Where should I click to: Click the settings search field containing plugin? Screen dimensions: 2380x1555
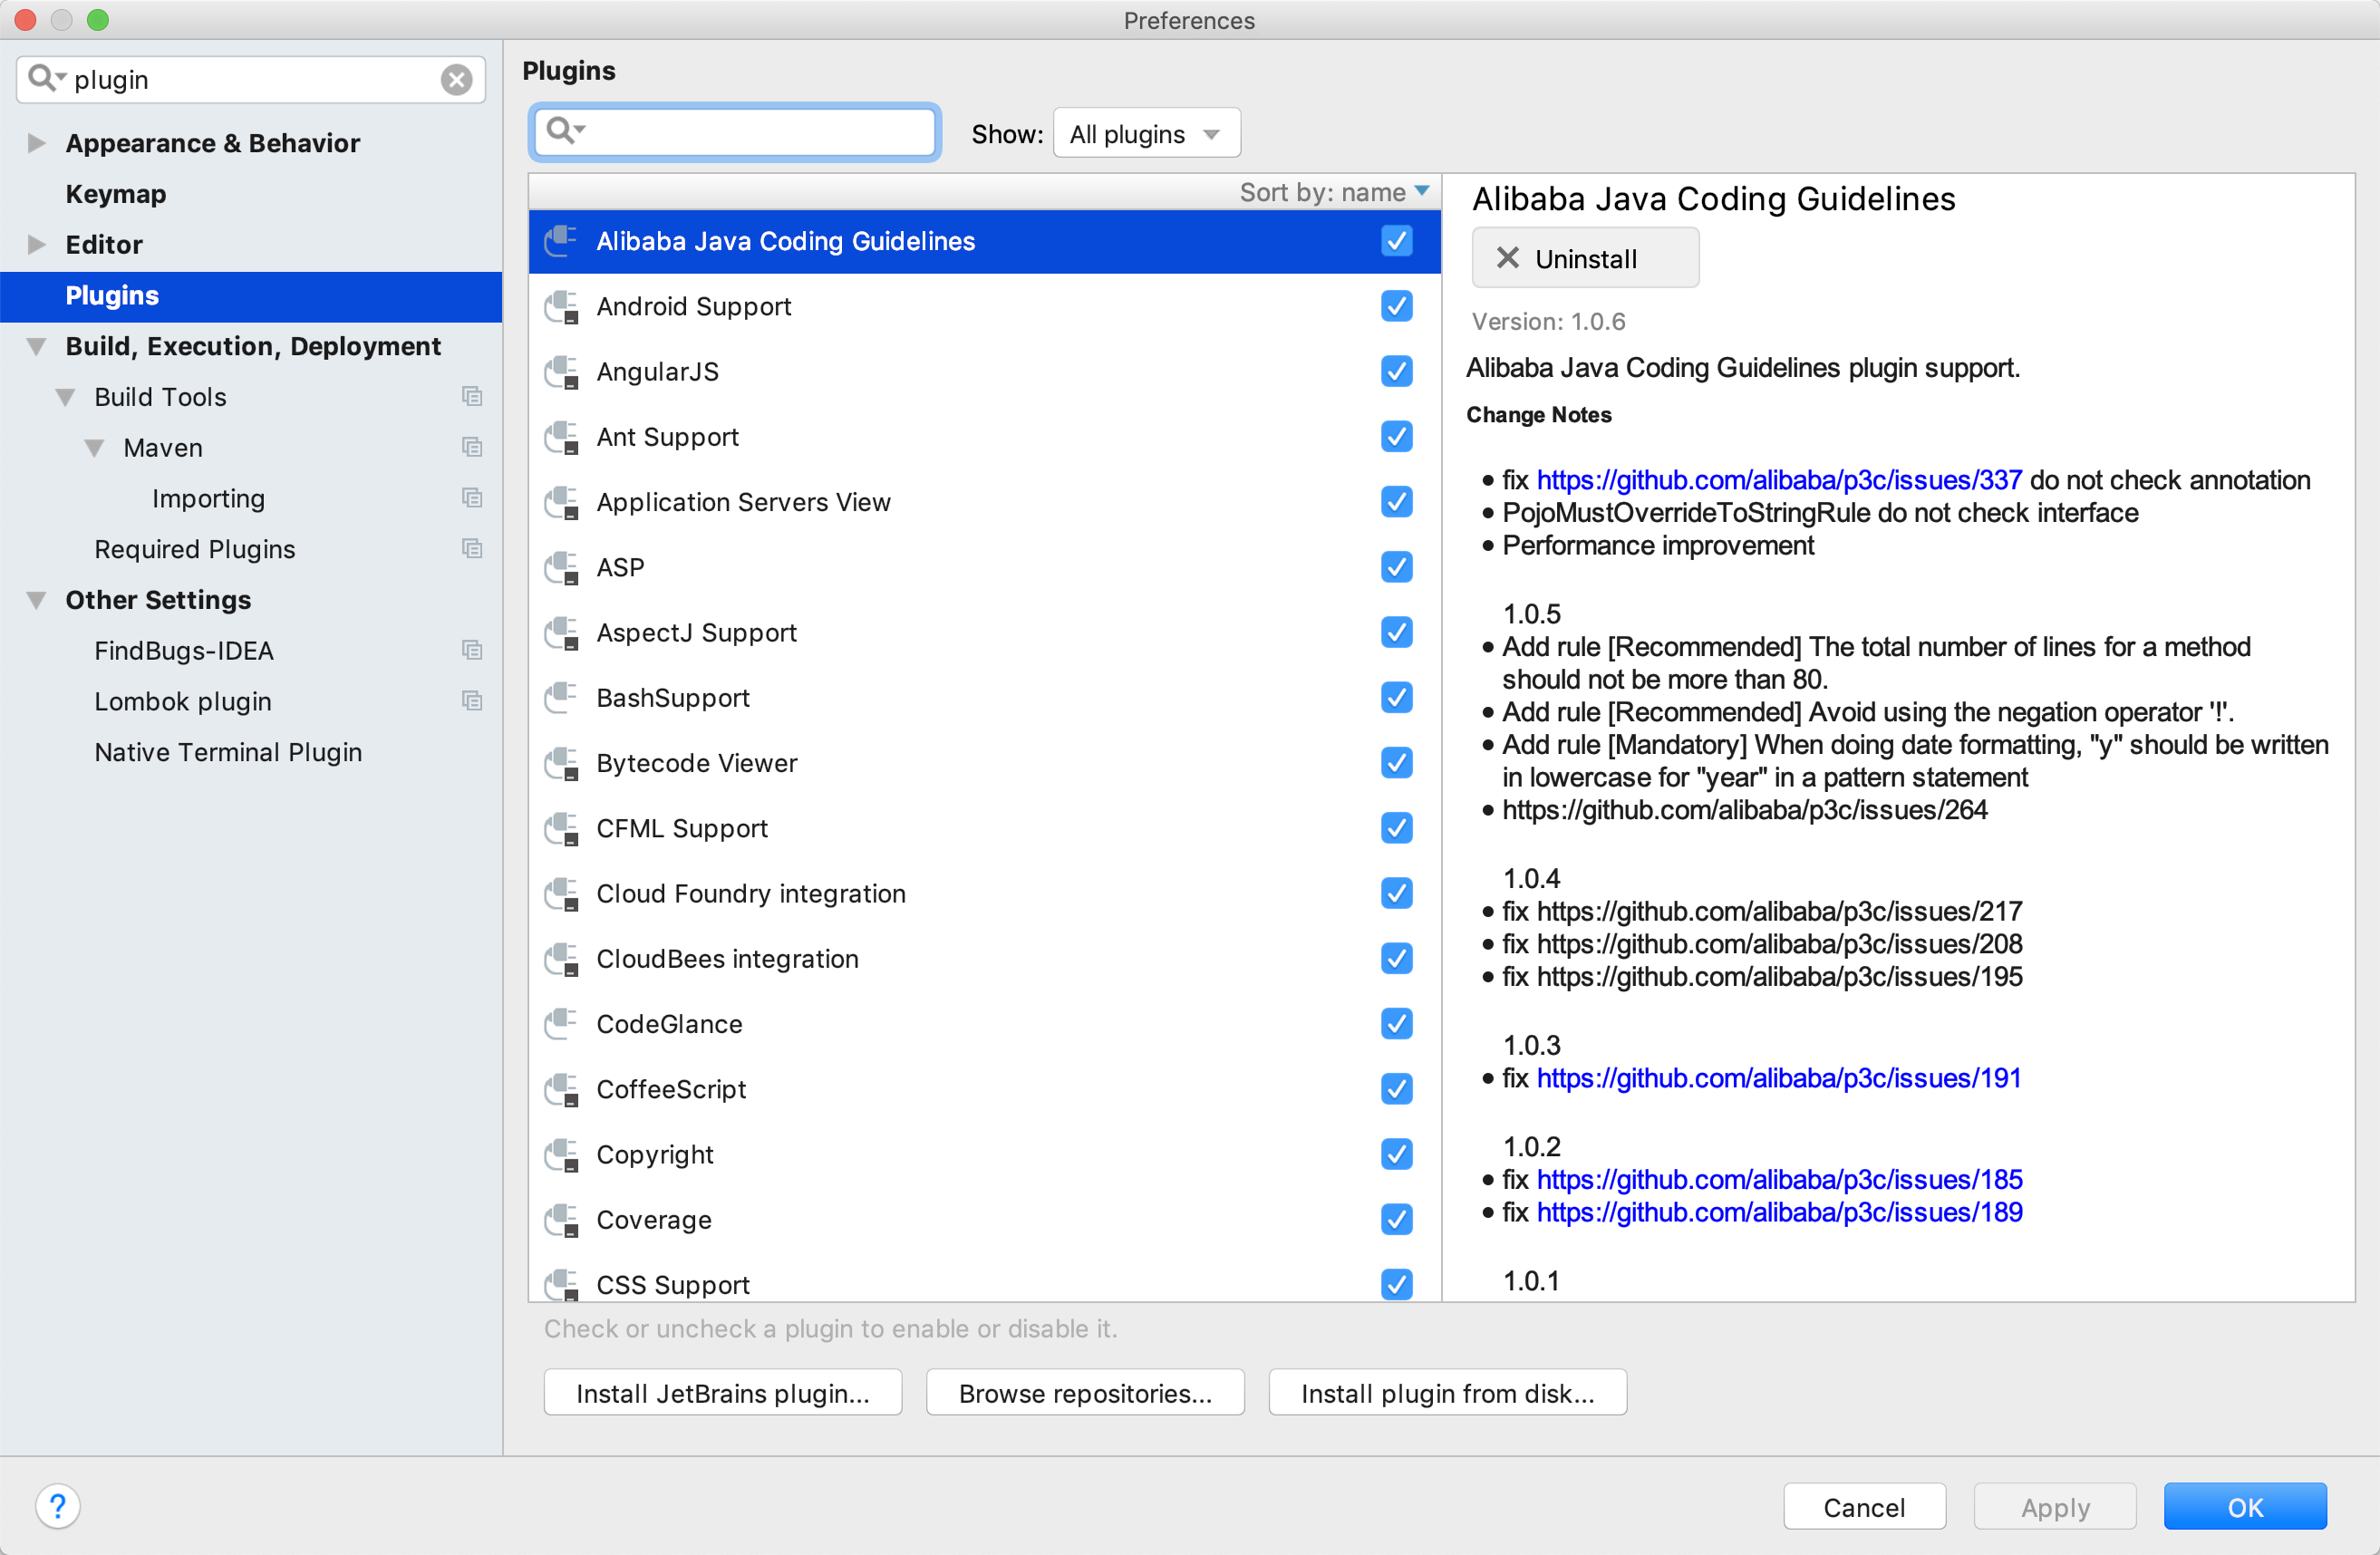251,80
